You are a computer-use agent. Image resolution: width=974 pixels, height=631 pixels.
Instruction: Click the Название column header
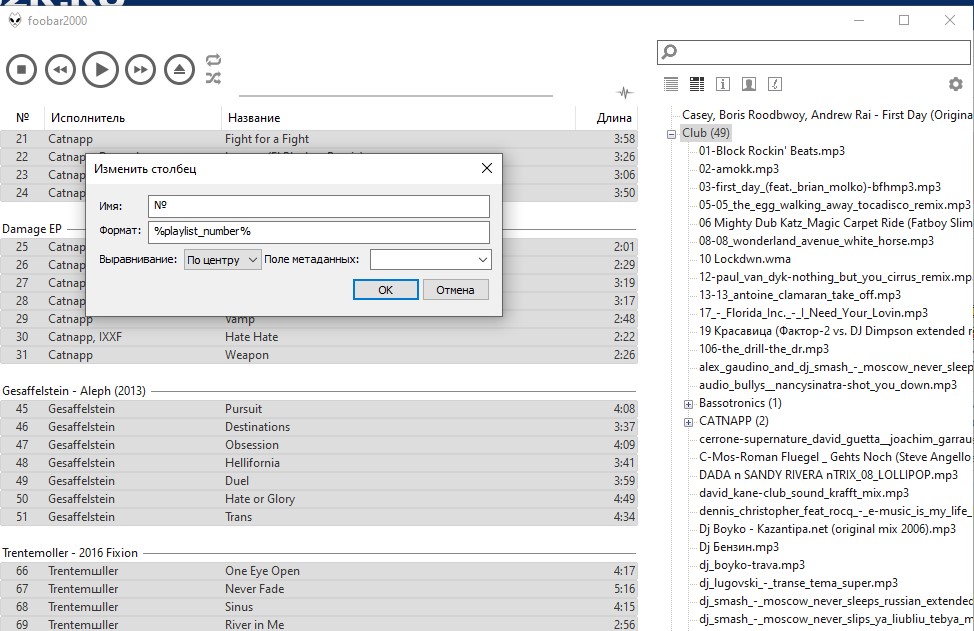click(254, 118)
